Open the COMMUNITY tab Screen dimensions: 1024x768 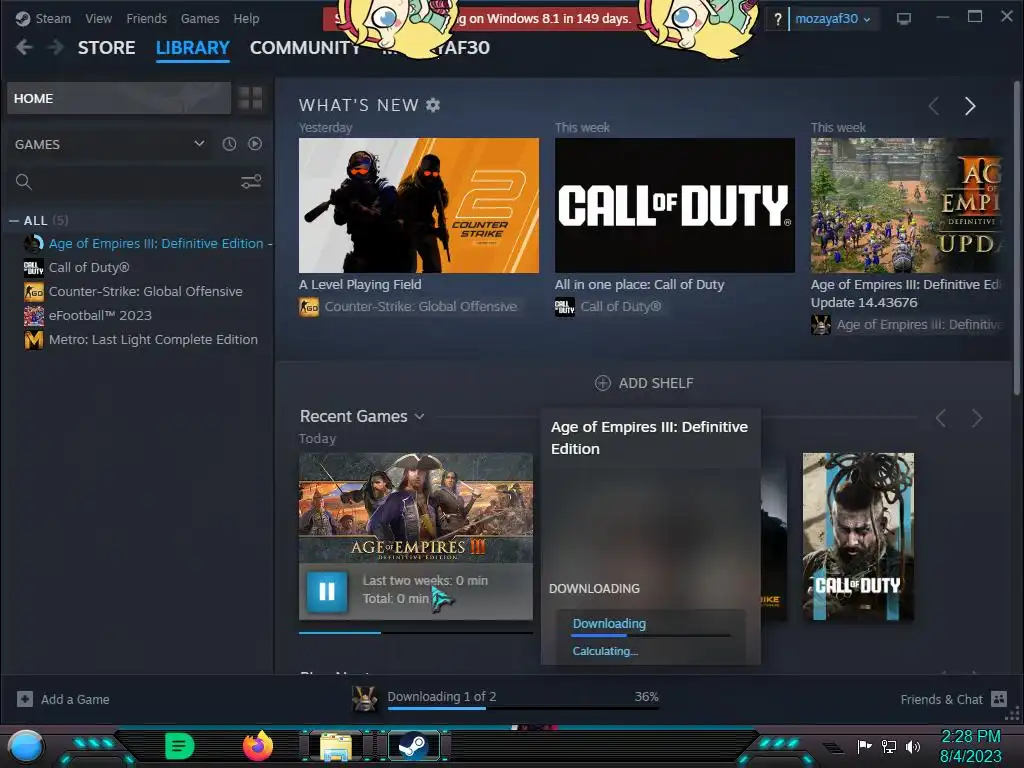tap(305, 48)
